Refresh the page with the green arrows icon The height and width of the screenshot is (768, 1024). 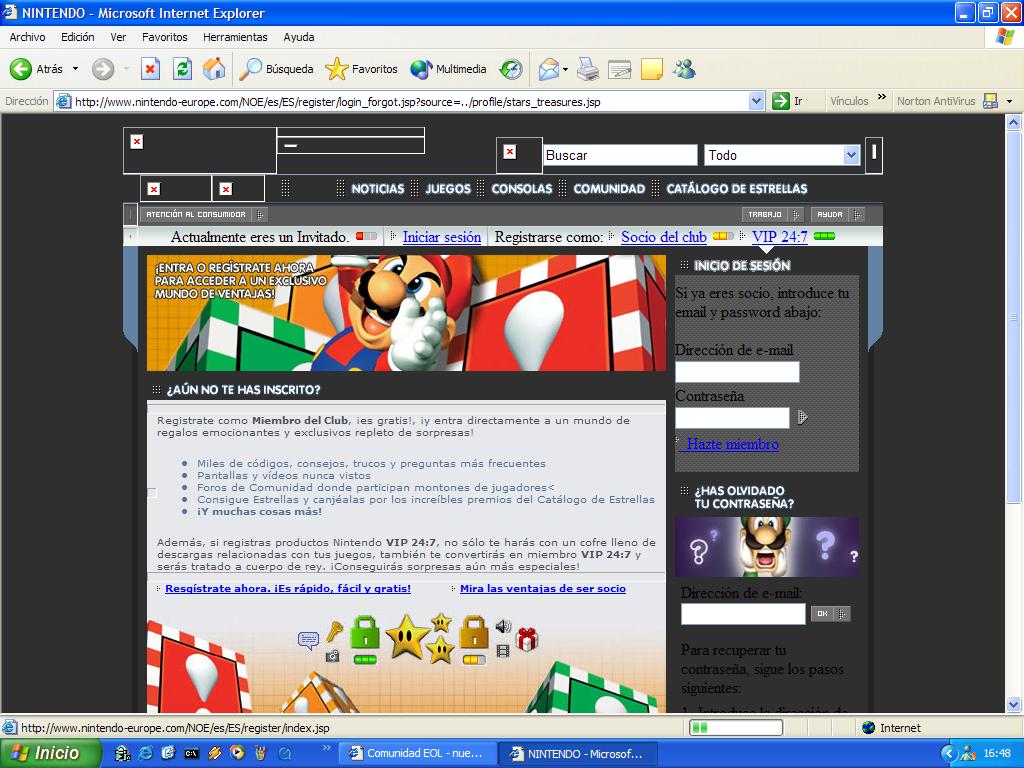(x=182, y=69)
